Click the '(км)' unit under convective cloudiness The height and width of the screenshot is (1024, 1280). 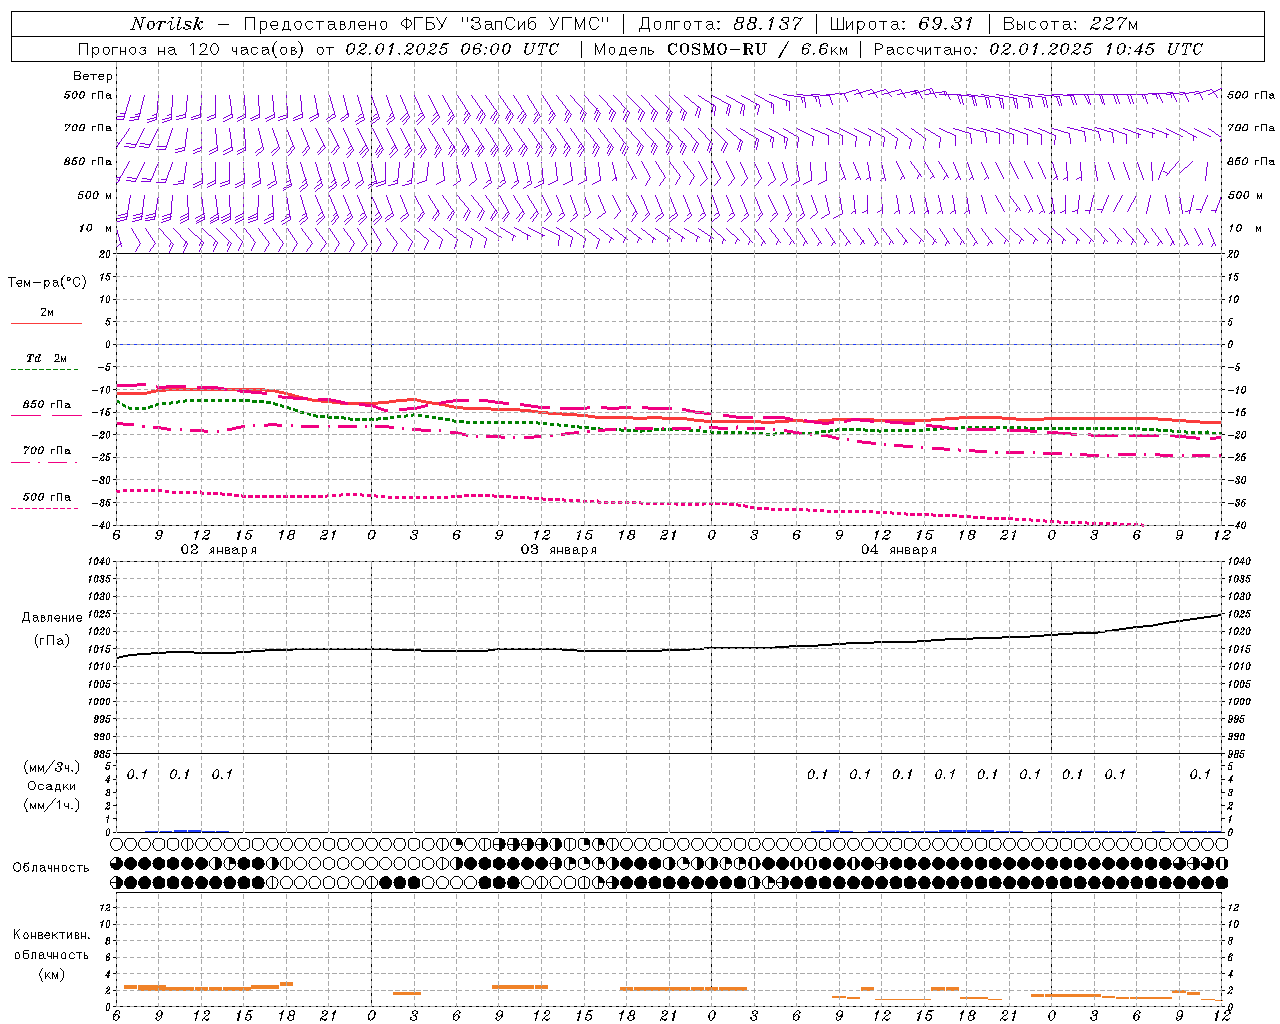point(52,974)
